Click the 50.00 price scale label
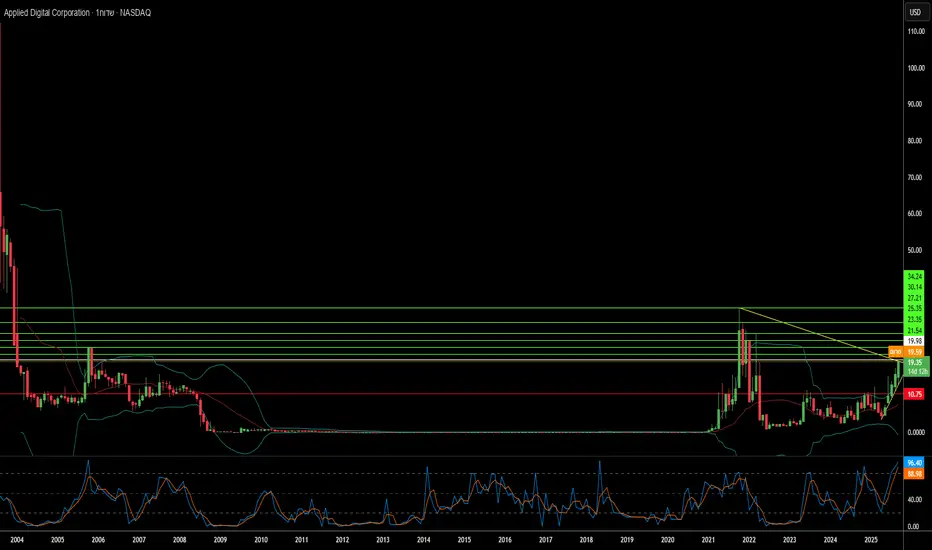Image resolution: width=932 pixels, height=550 pixels. click(x=916, y=250)
